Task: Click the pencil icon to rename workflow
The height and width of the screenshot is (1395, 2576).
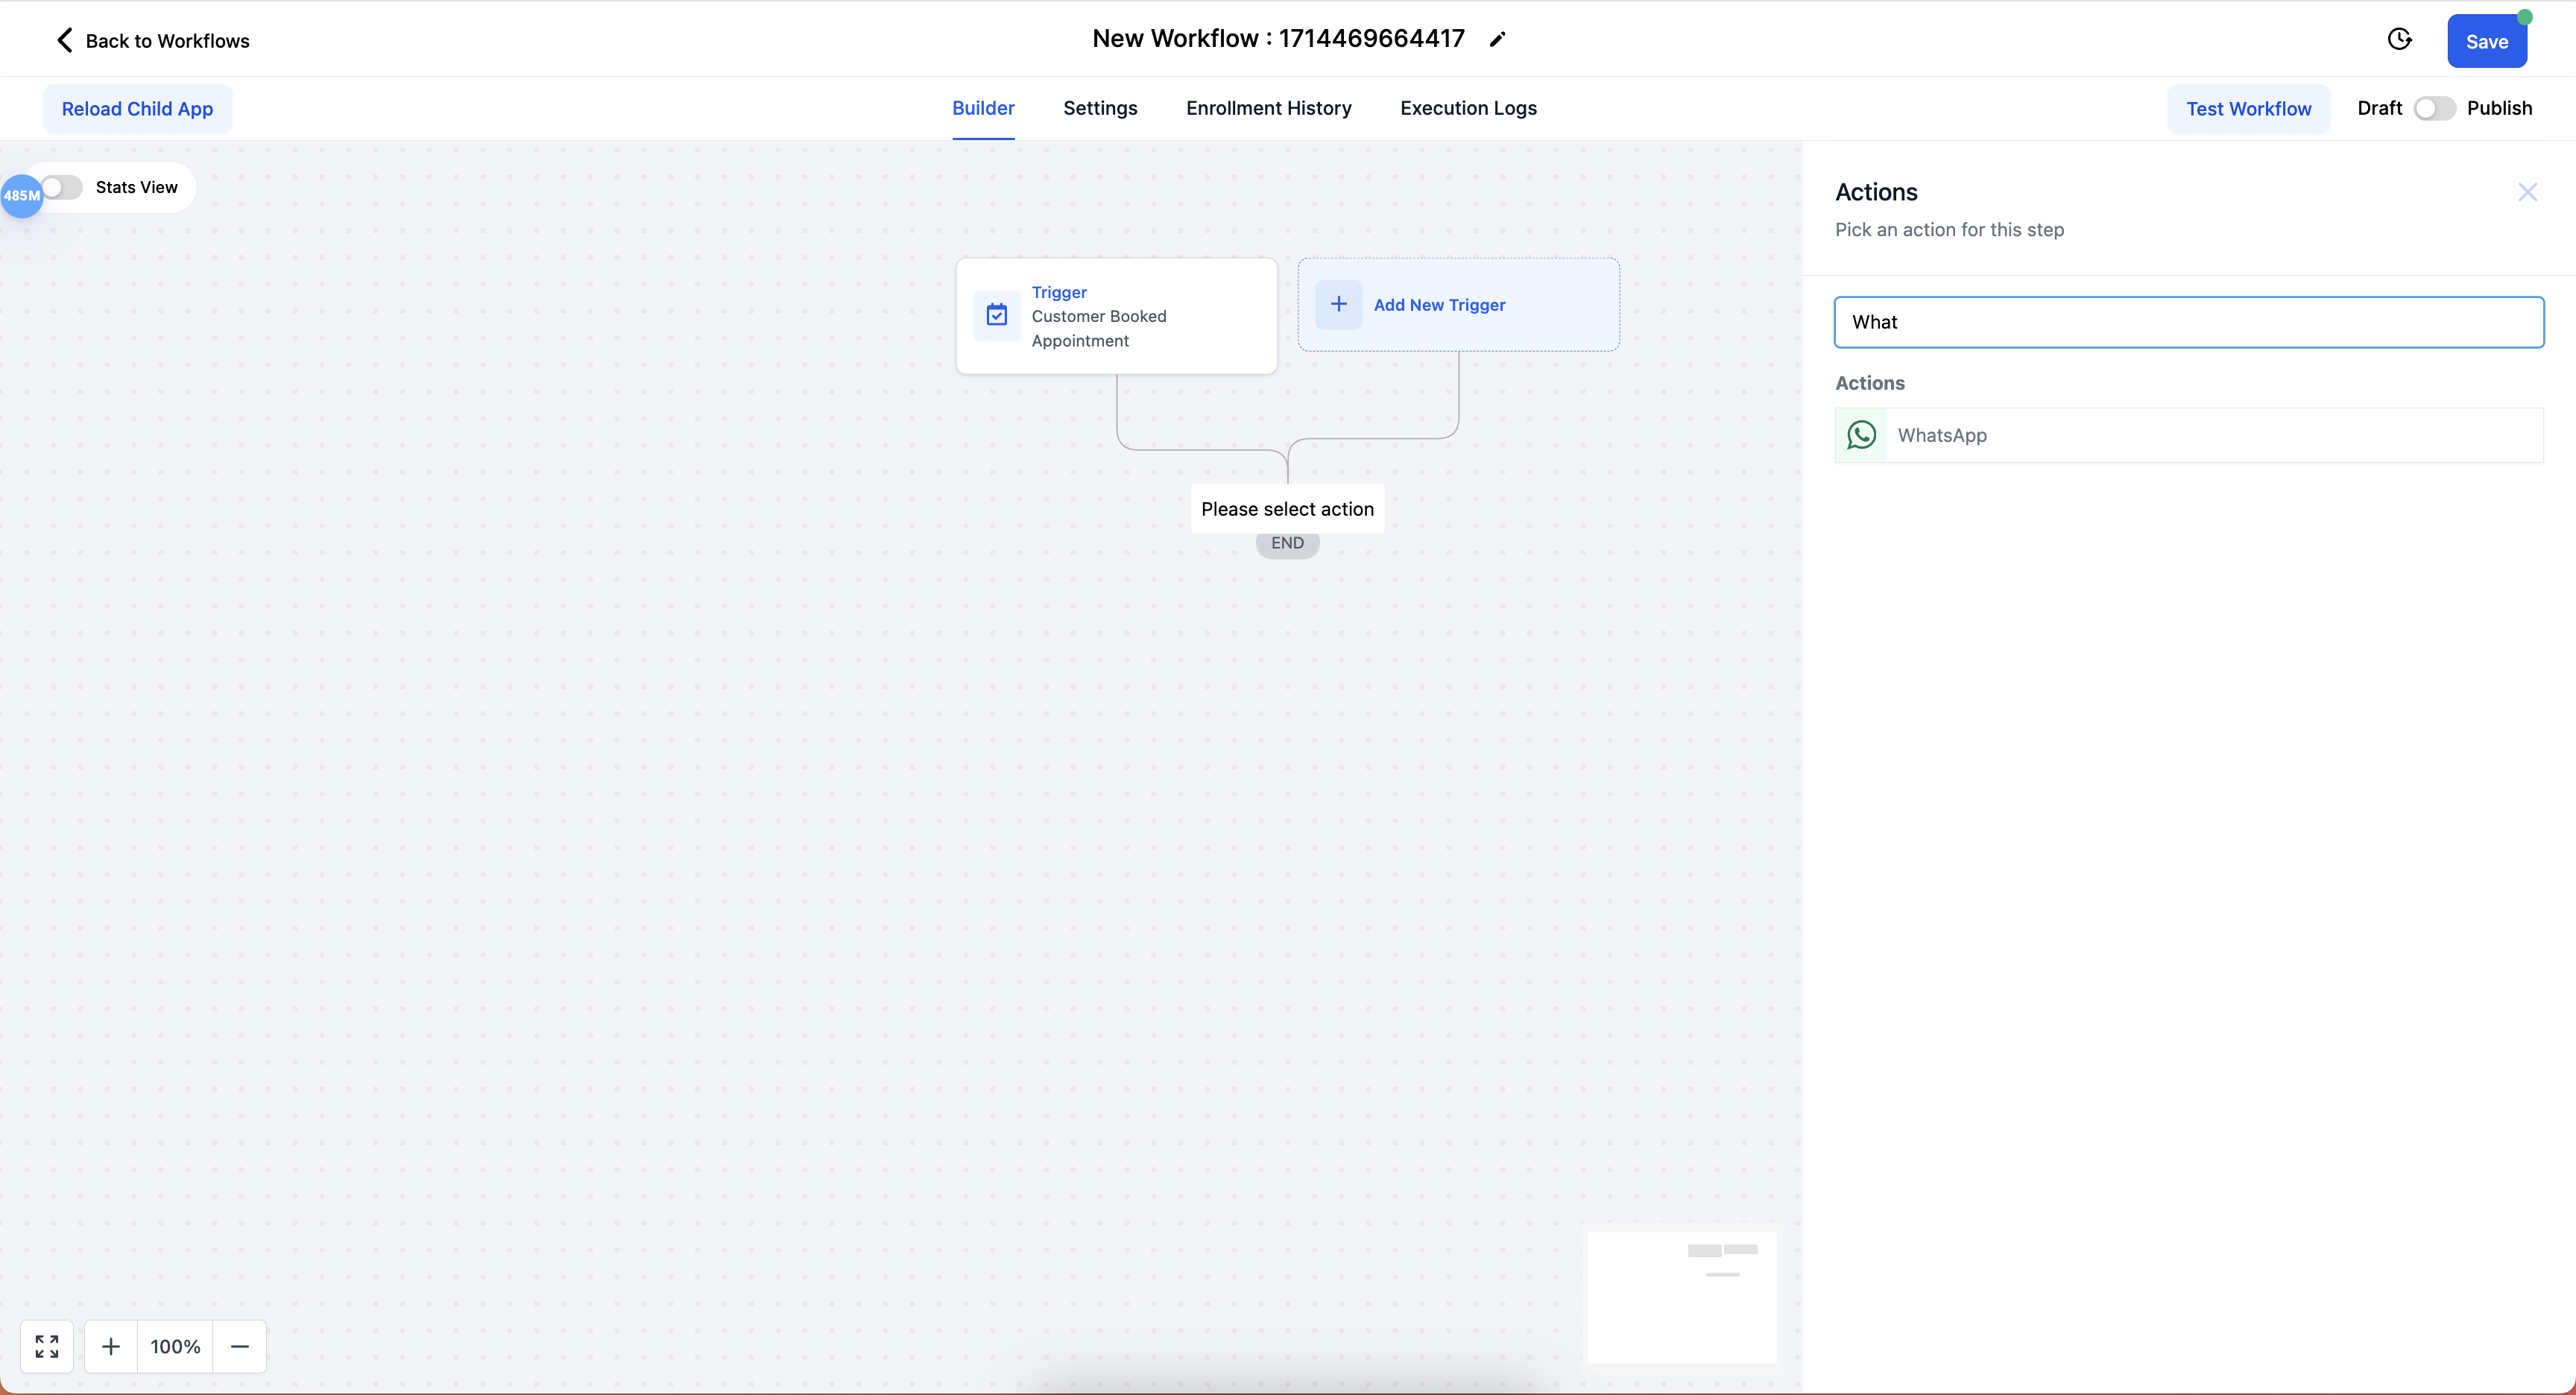Action: (x=1497, y=40)
